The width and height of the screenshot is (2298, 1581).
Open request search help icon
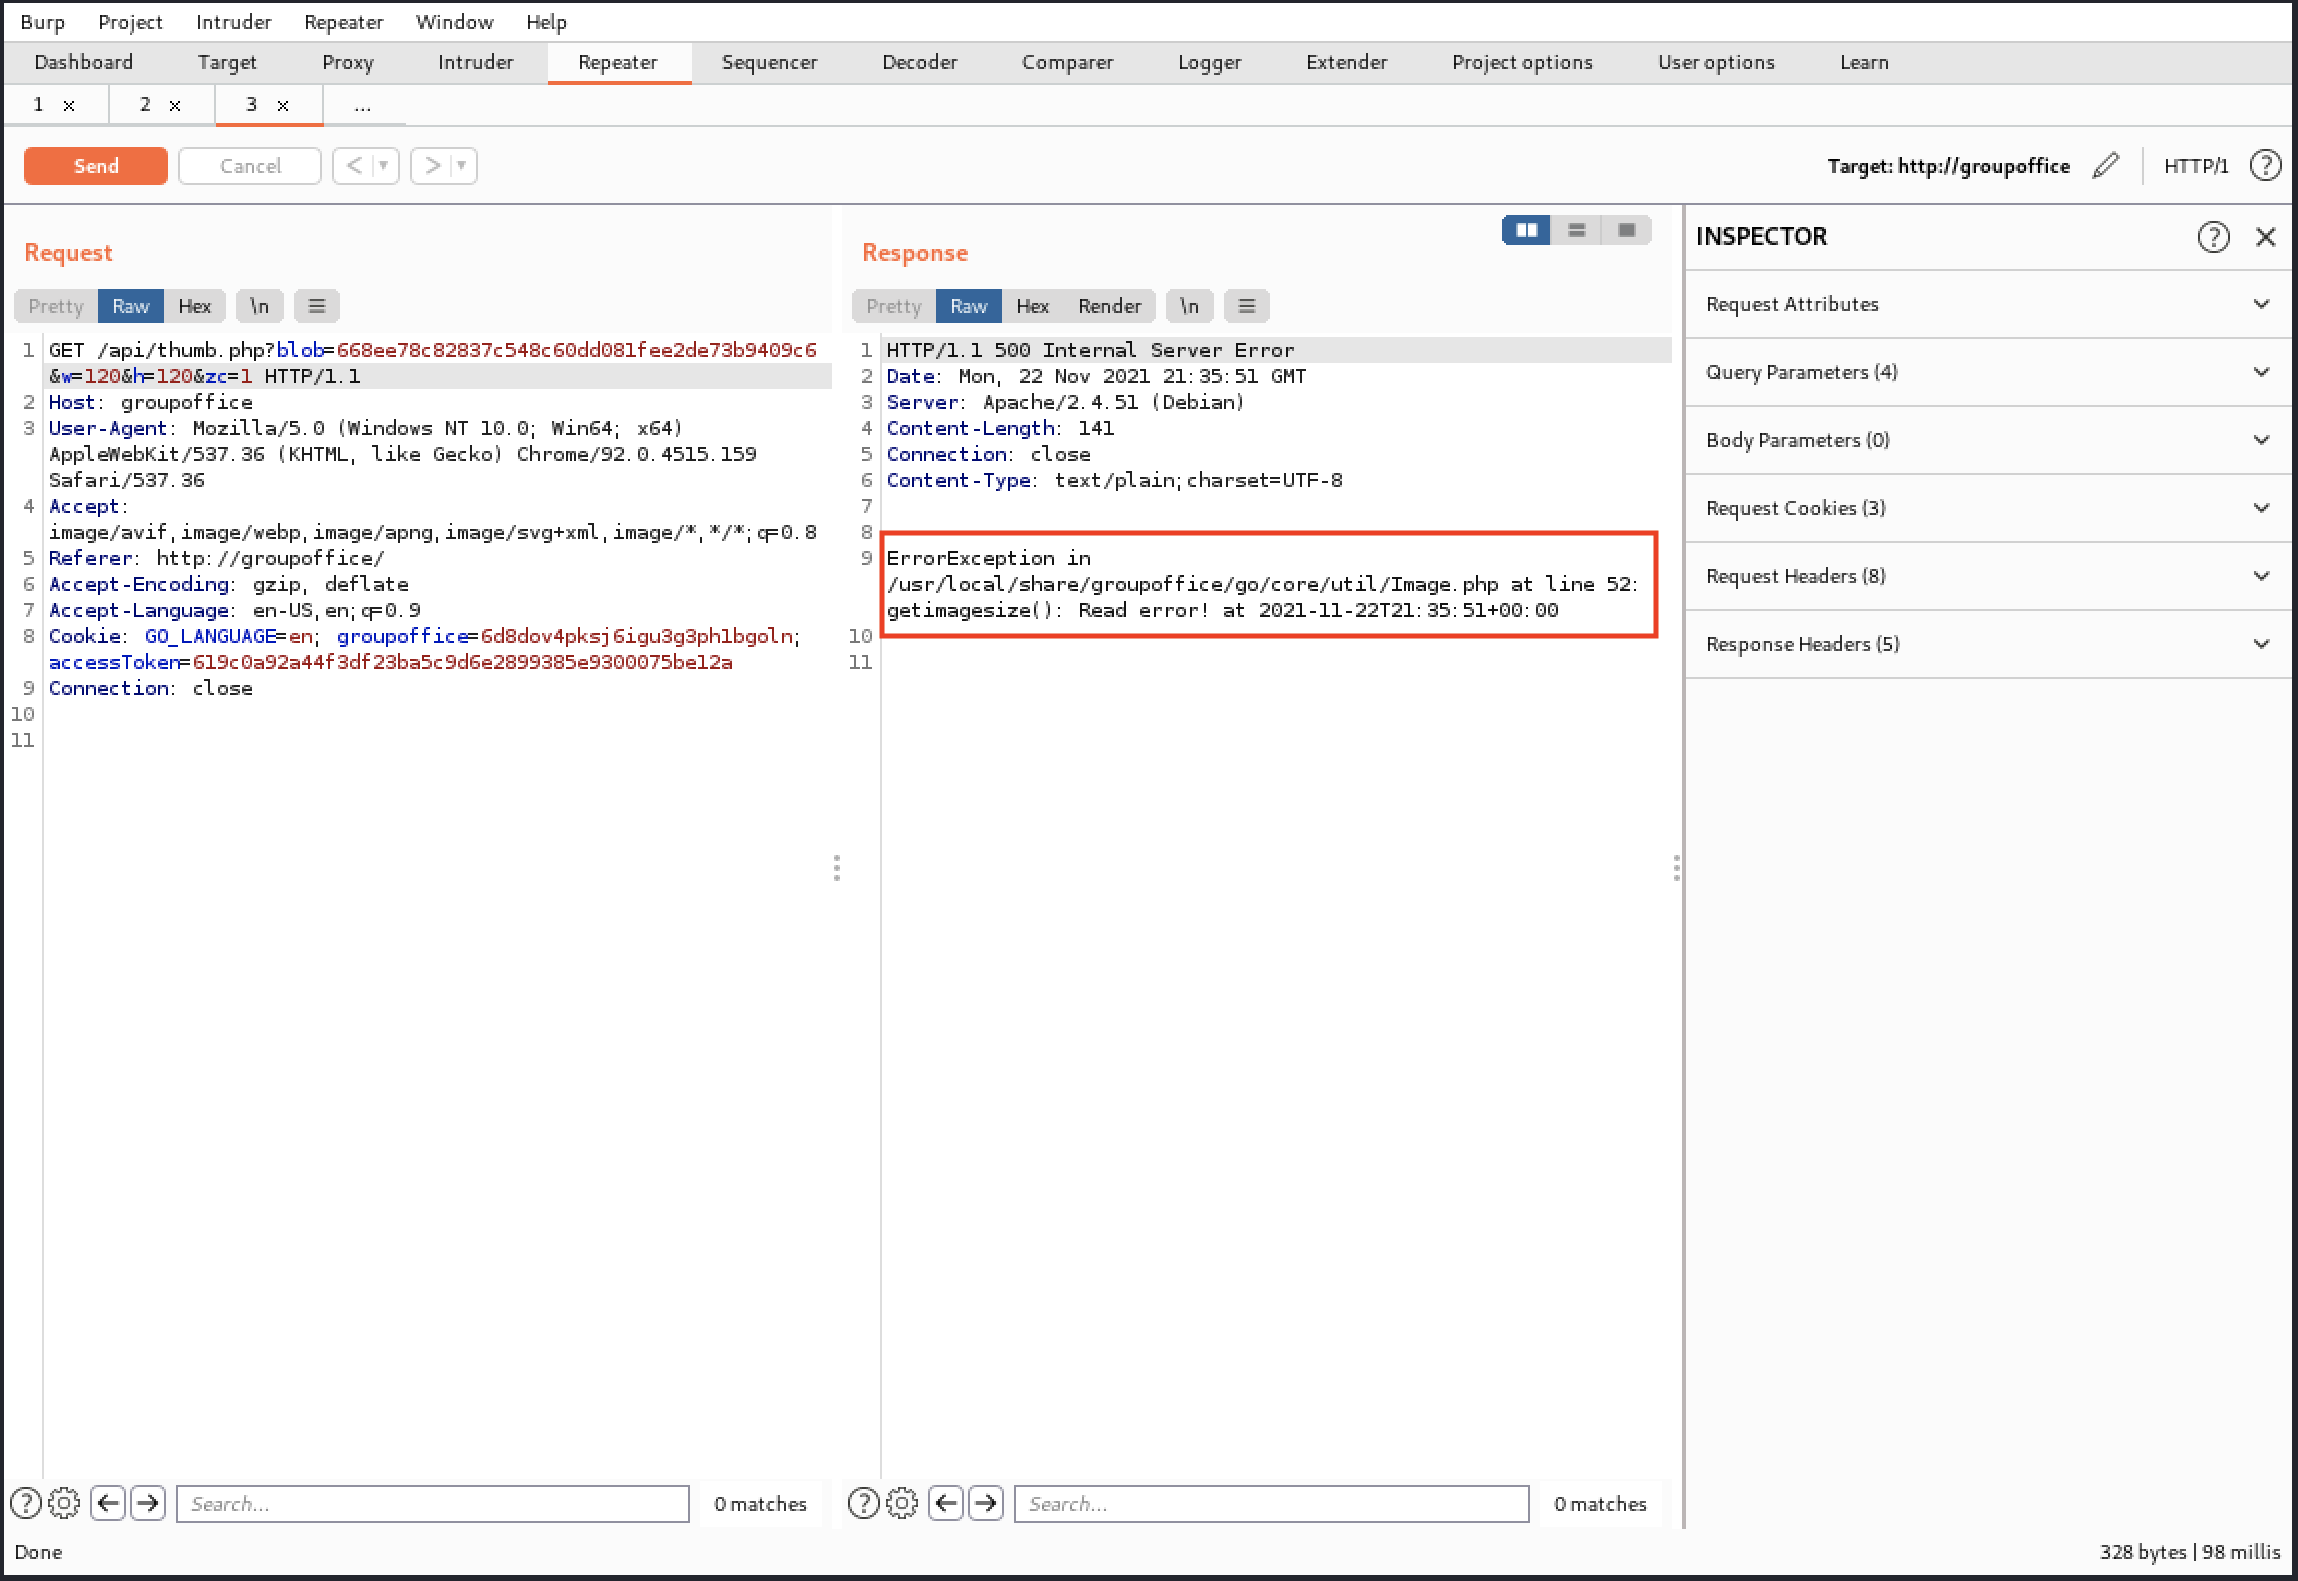(26, 1503)
